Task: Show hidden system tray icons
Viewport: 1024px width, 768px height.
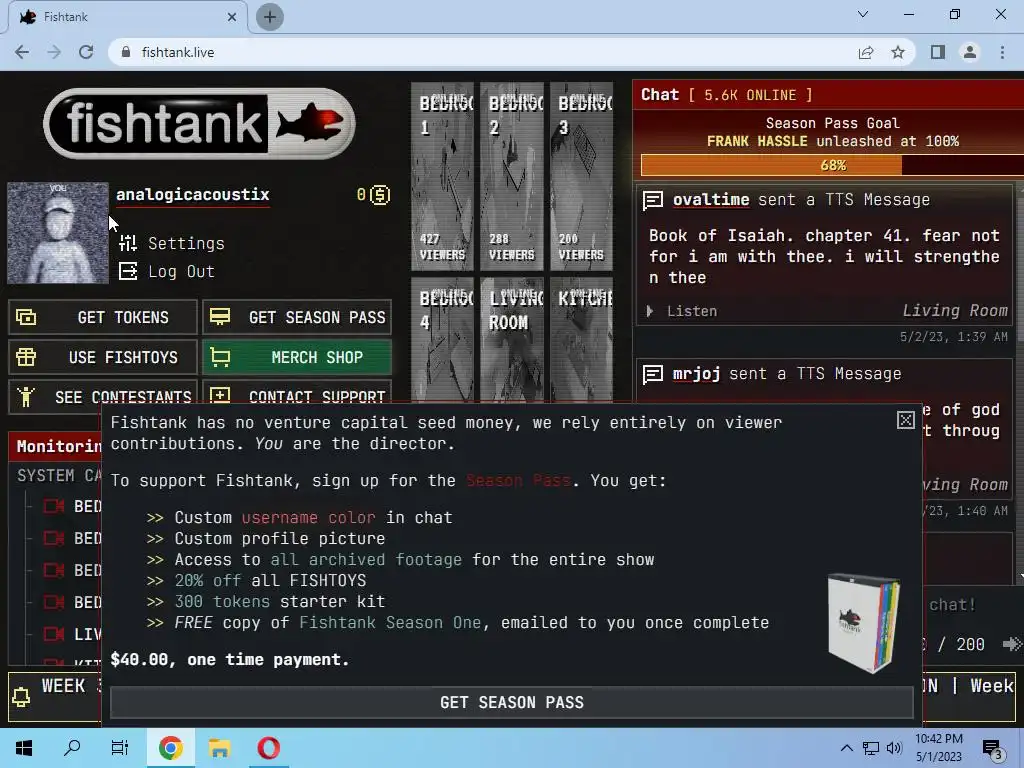Action: click(x=846, y=748)
